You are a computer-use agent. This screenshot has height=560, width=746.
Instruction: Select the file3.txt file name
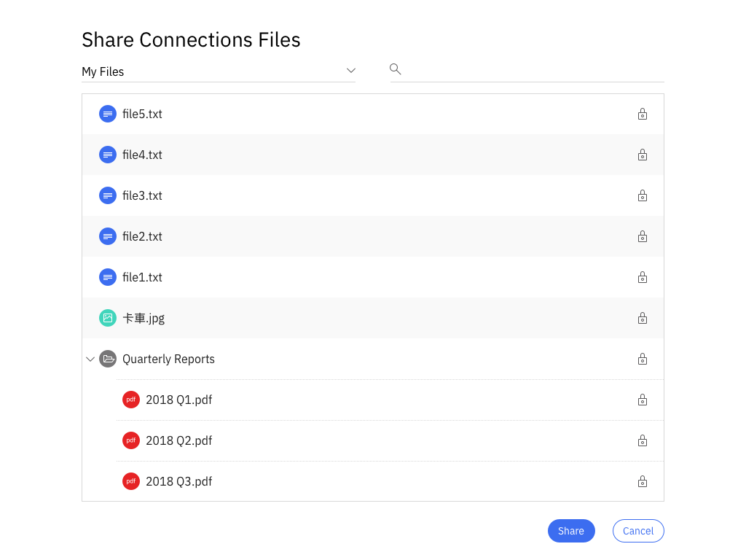[x=142, y=196]
